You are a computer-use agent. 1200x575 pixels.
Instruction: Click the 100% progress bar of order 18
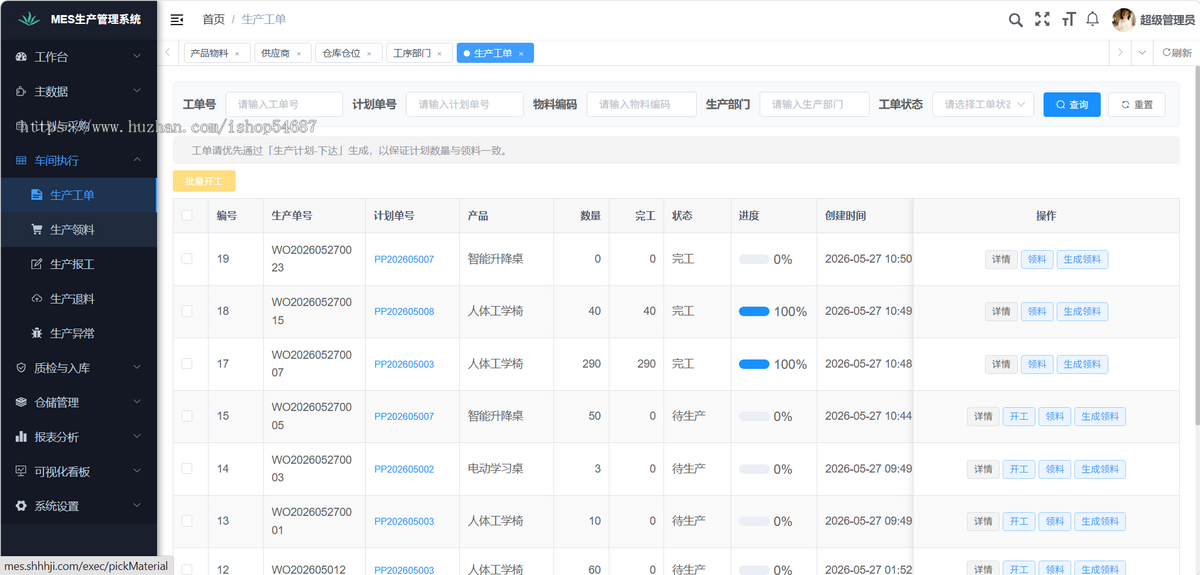click(x=754, y=311)
